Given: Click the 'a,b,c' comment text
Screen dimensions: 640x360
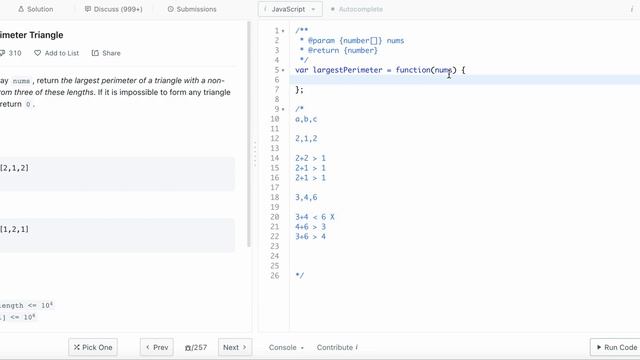Looking at the screenshot, I should click(x=306, y=119).
